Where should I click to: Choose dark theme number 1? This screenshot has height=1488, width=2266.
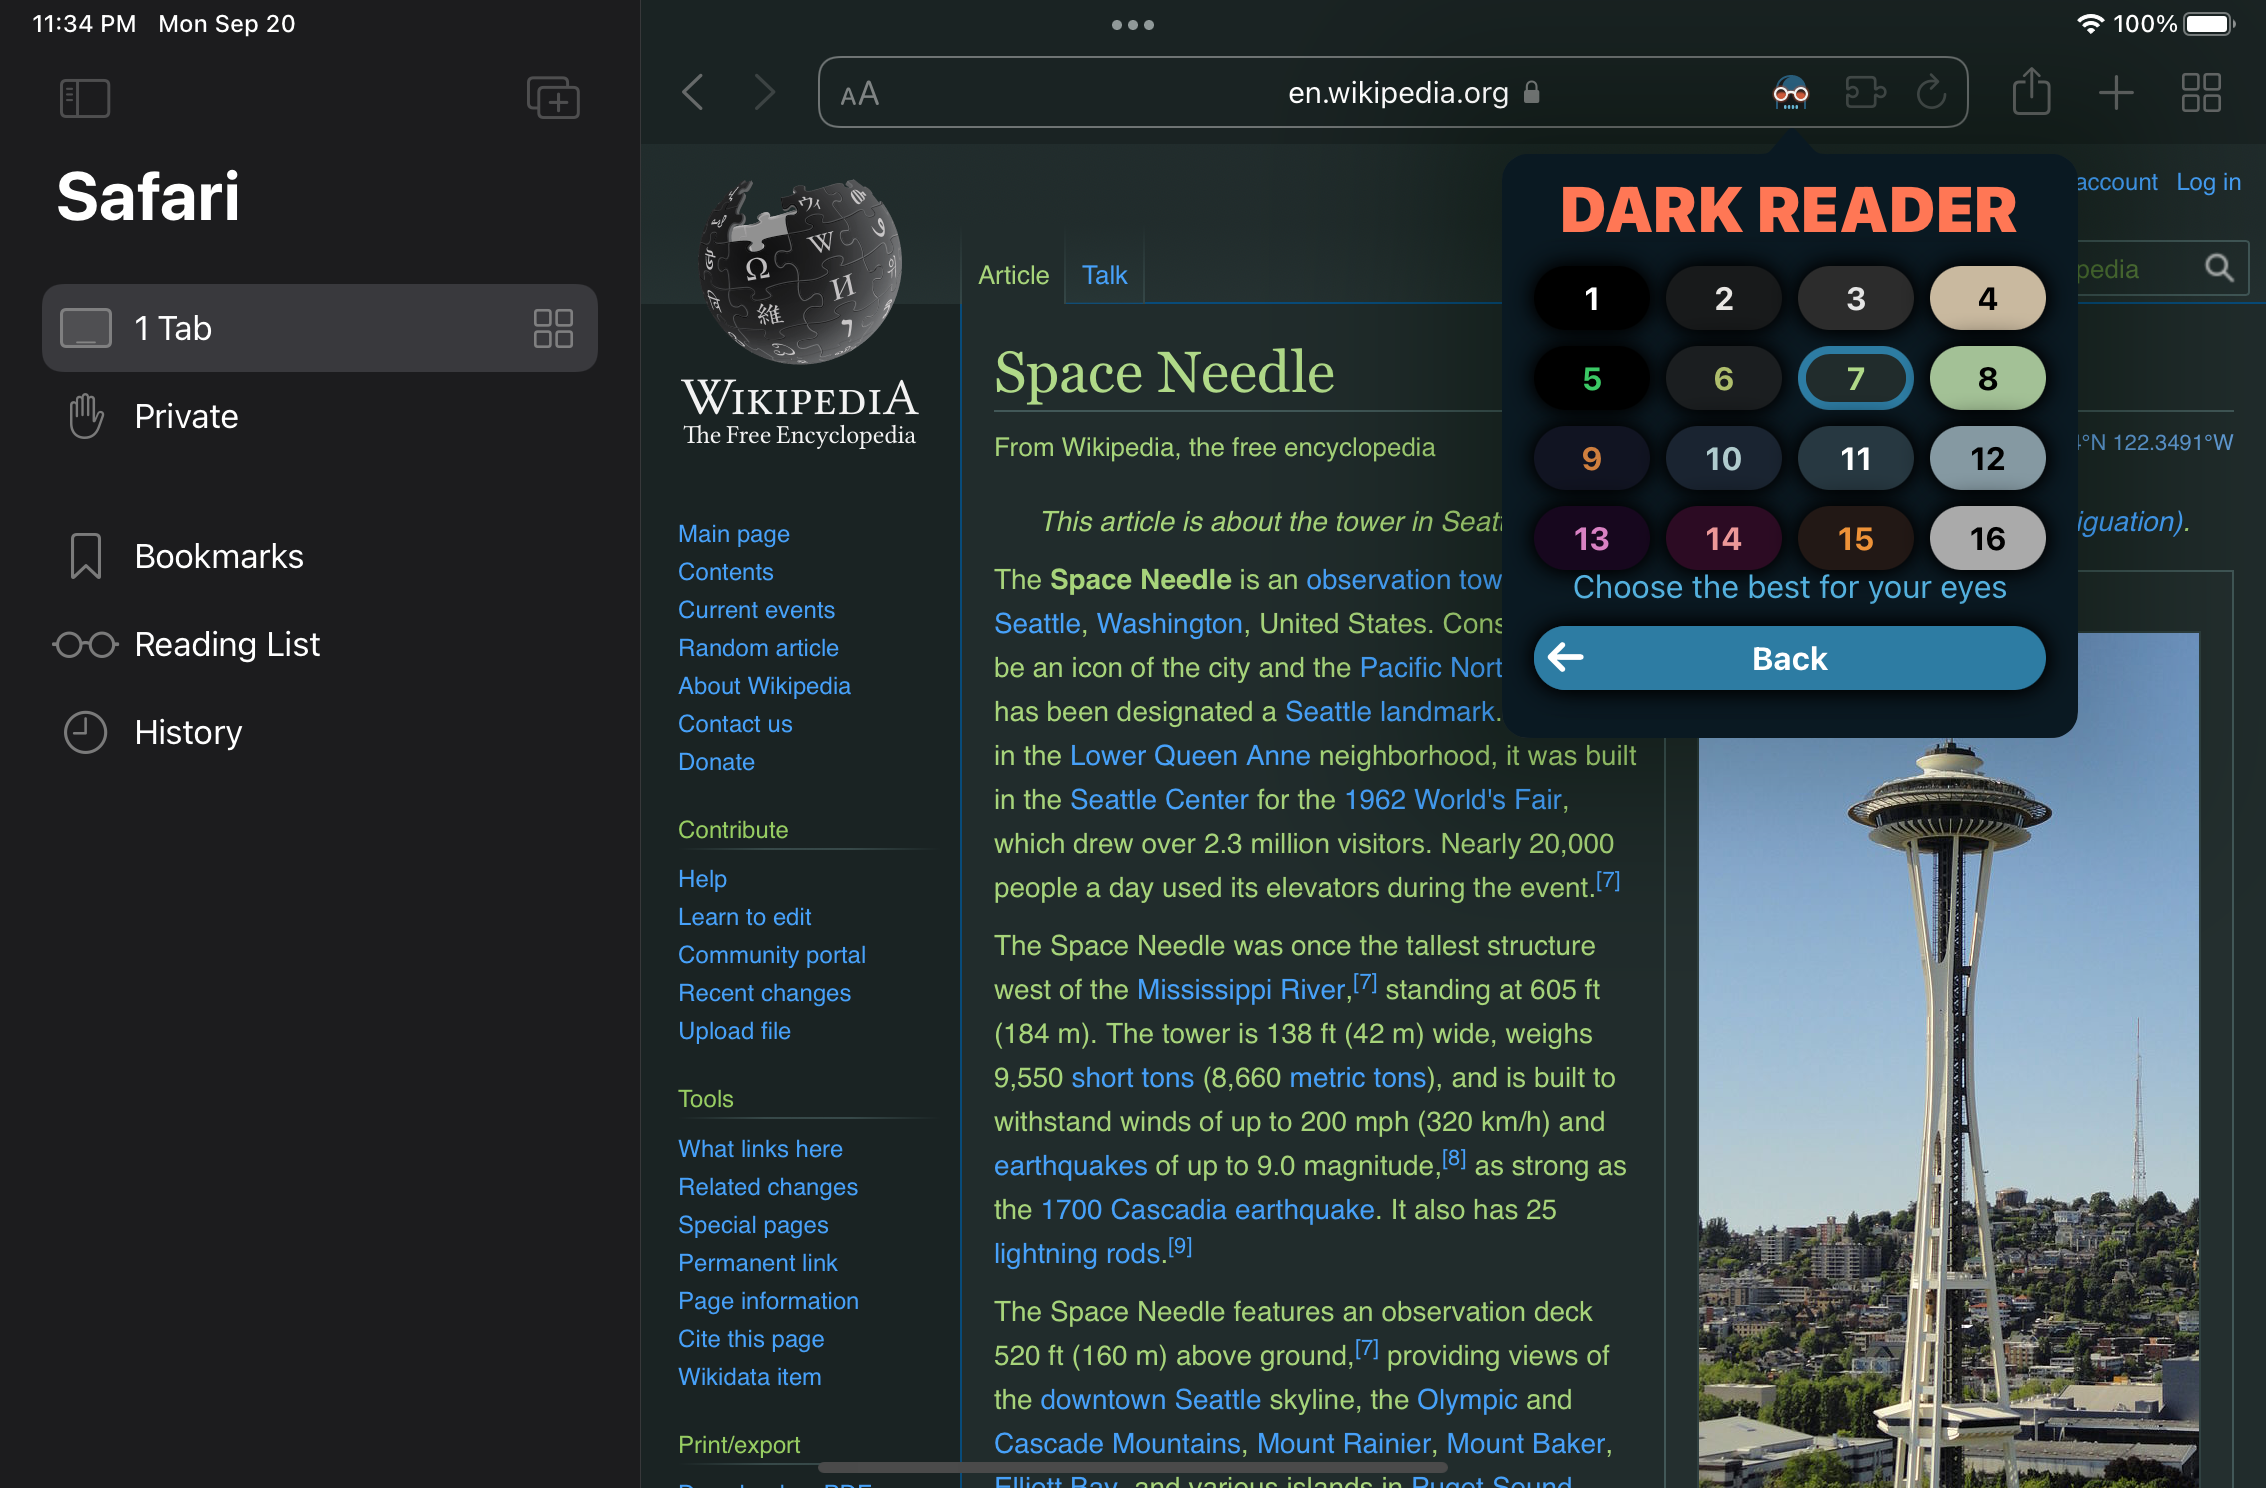[x=1591, y=297]
